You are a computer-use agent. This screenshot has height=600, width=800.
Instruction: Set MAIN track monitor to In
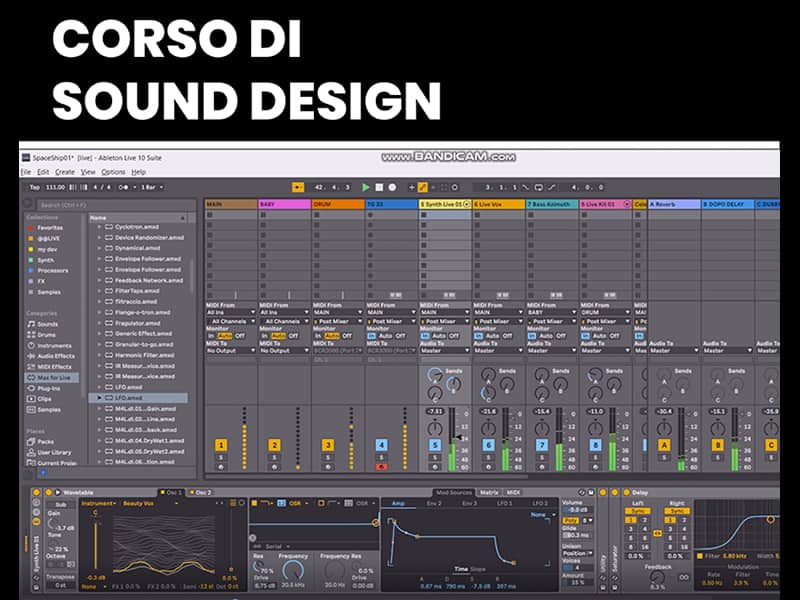tap(211, 336)
